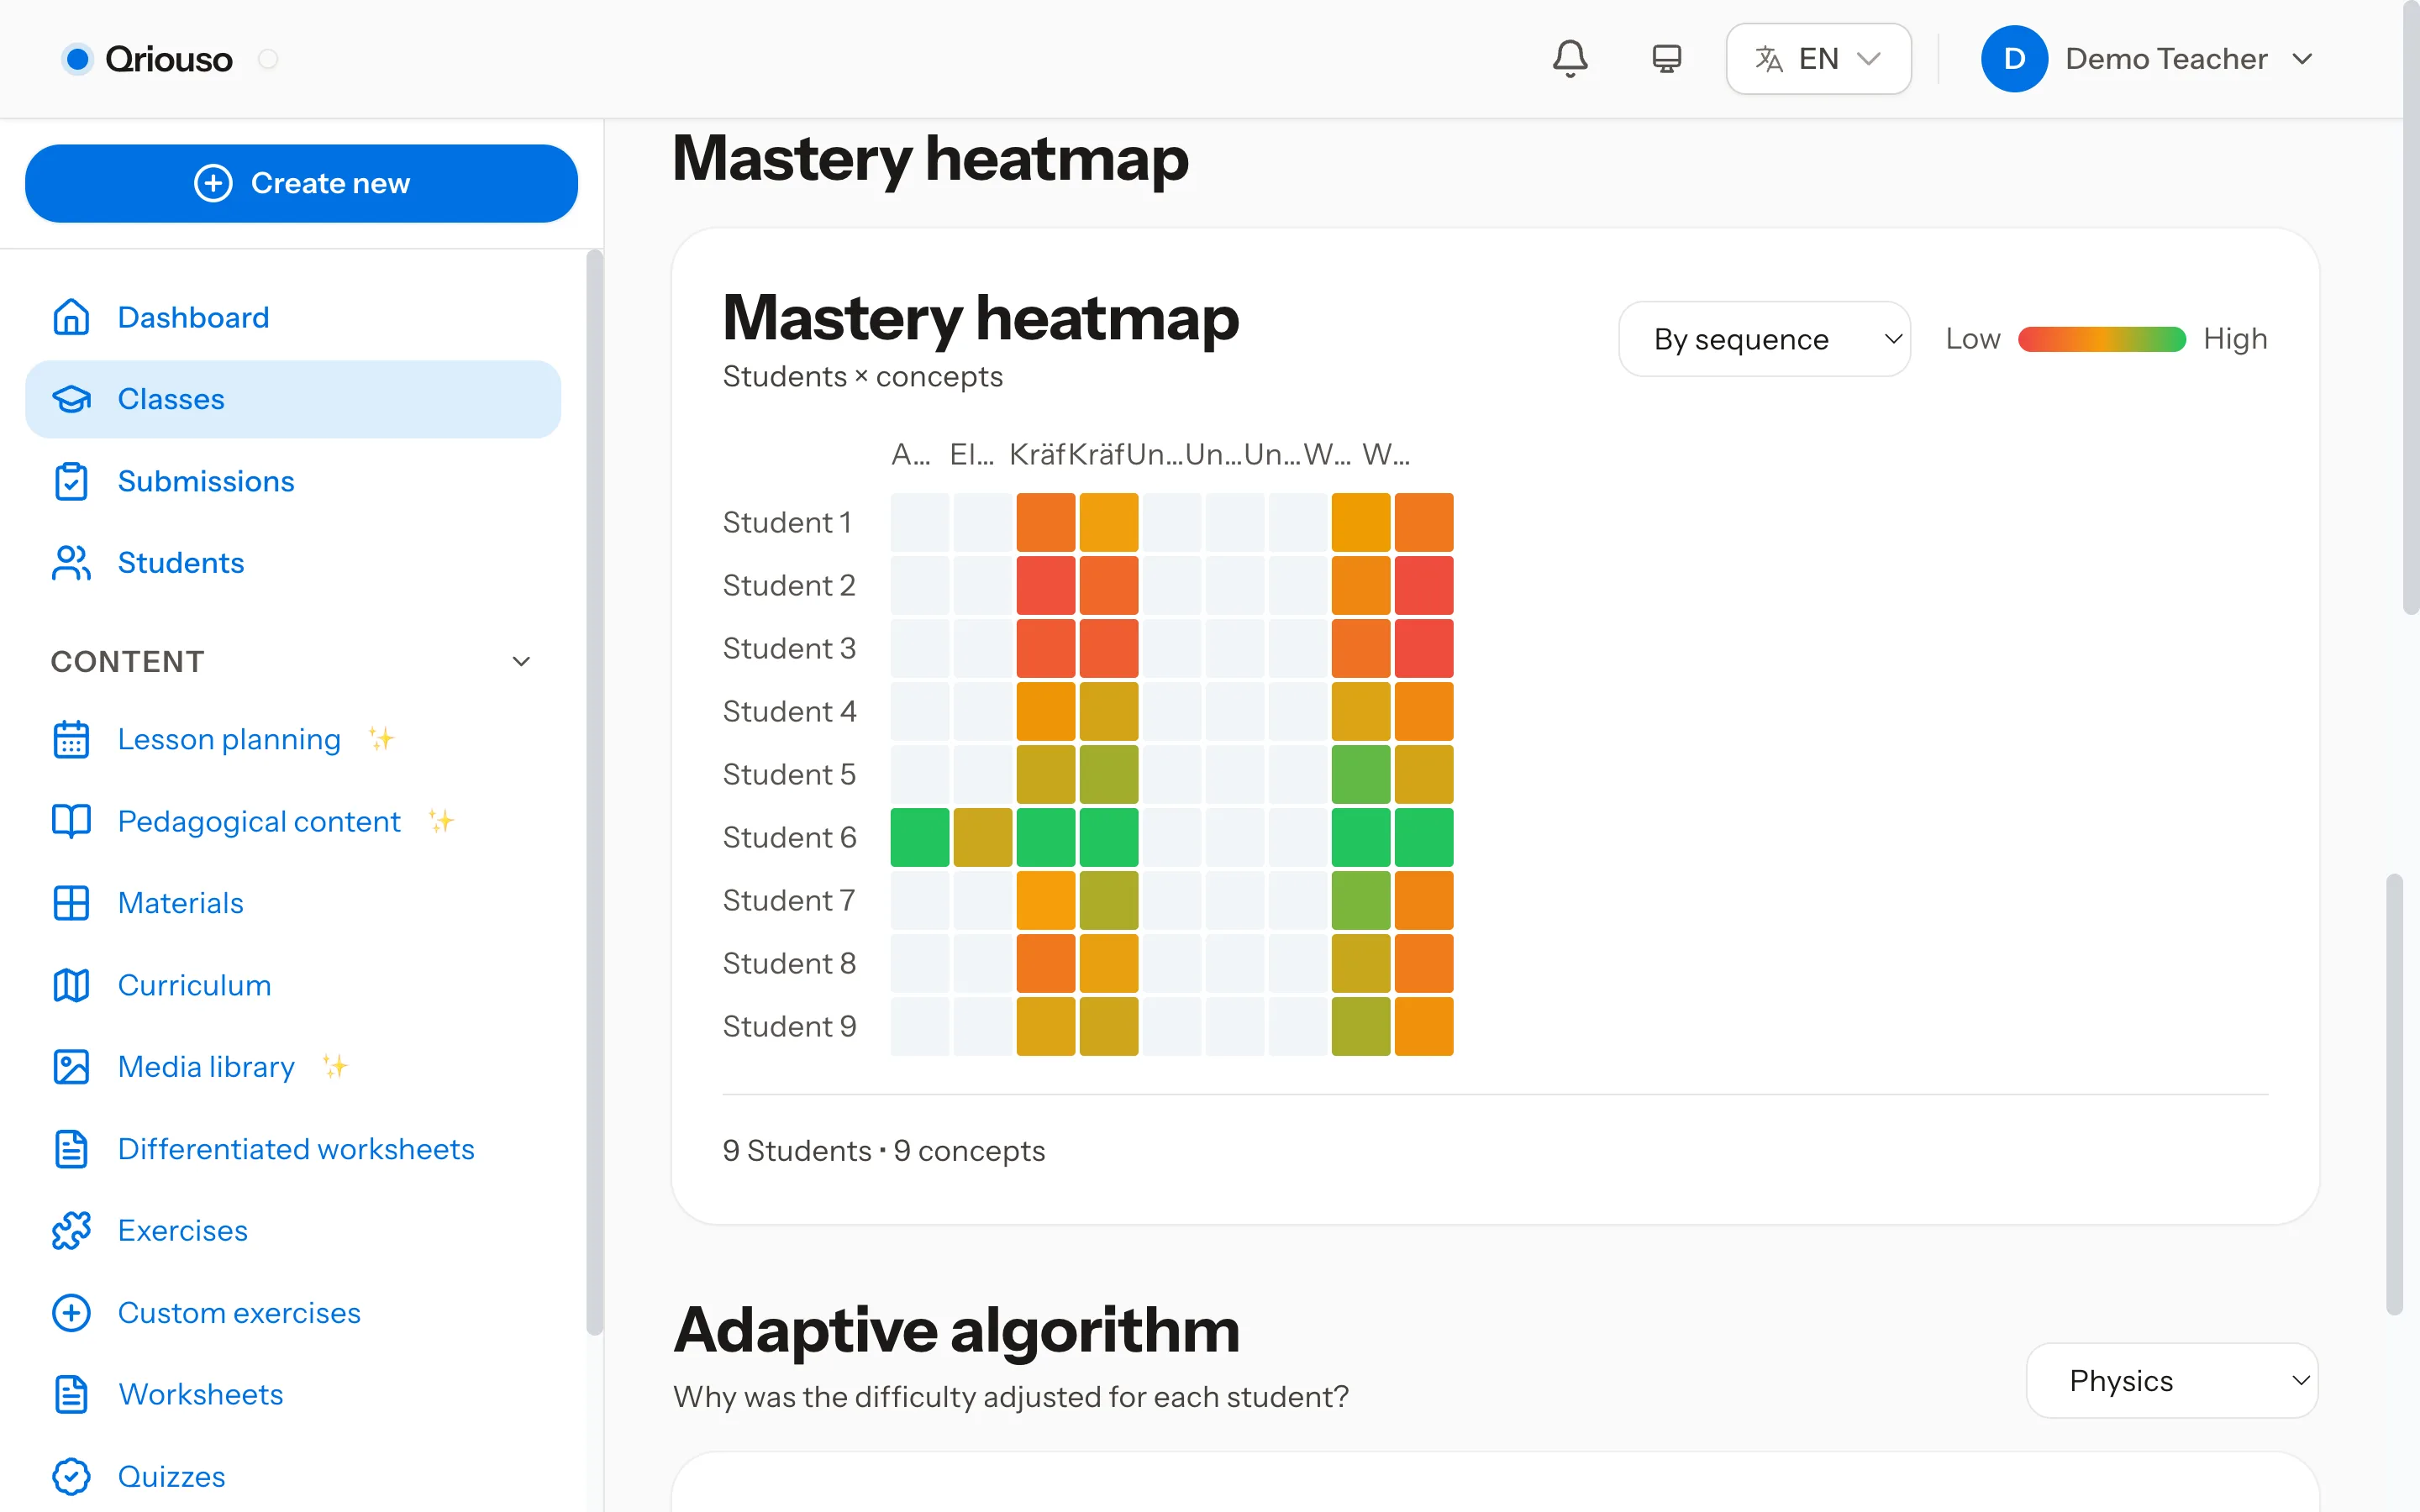Click Student 6 first-column green heatmap cell
The height and width of the screenshot is (1512, 2420).
click(x=920, y=837)
